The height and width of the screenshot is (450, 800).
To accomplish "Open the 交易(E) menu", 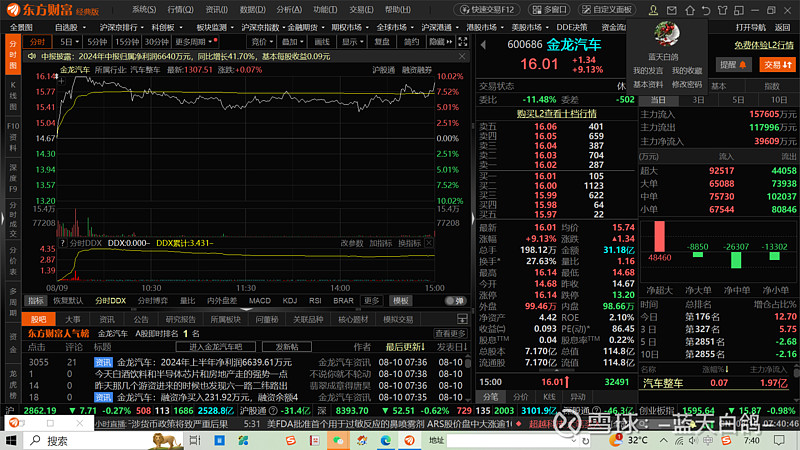I will click(361, 10).
